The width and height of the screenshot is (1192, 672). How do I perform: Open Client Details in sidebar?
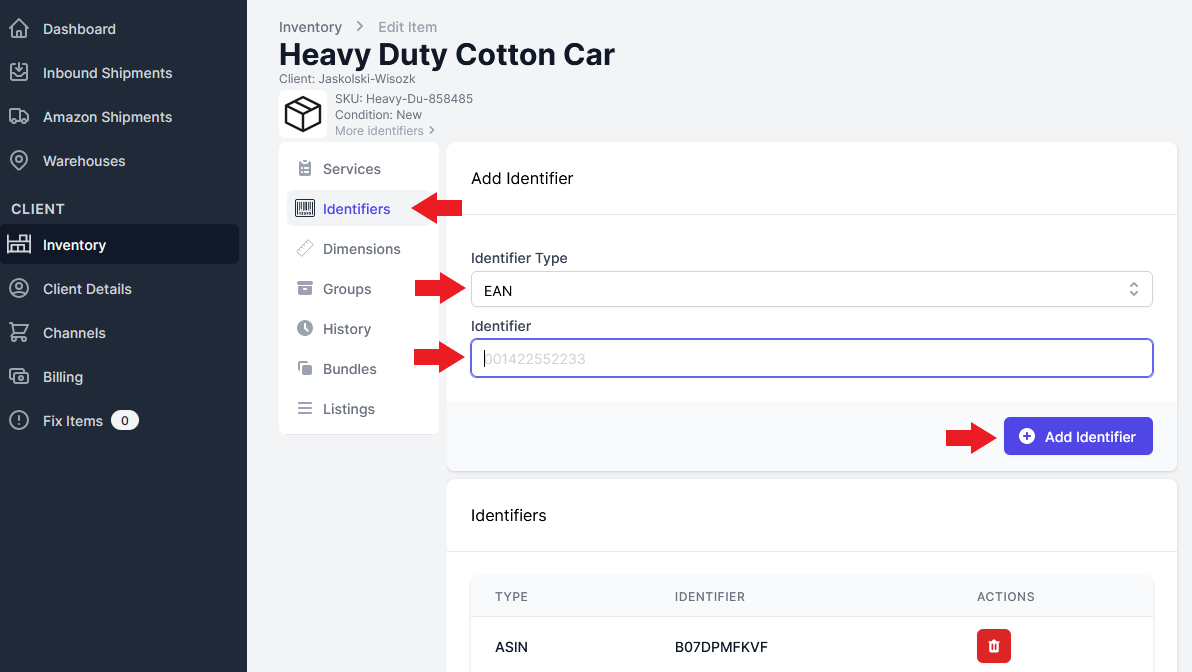click(87, 289)
